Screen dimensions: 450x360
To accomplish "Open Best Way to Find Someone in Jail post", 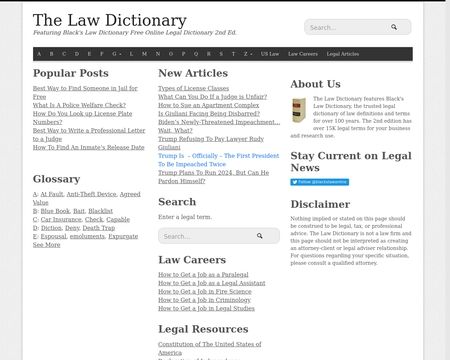I will 85,92.
